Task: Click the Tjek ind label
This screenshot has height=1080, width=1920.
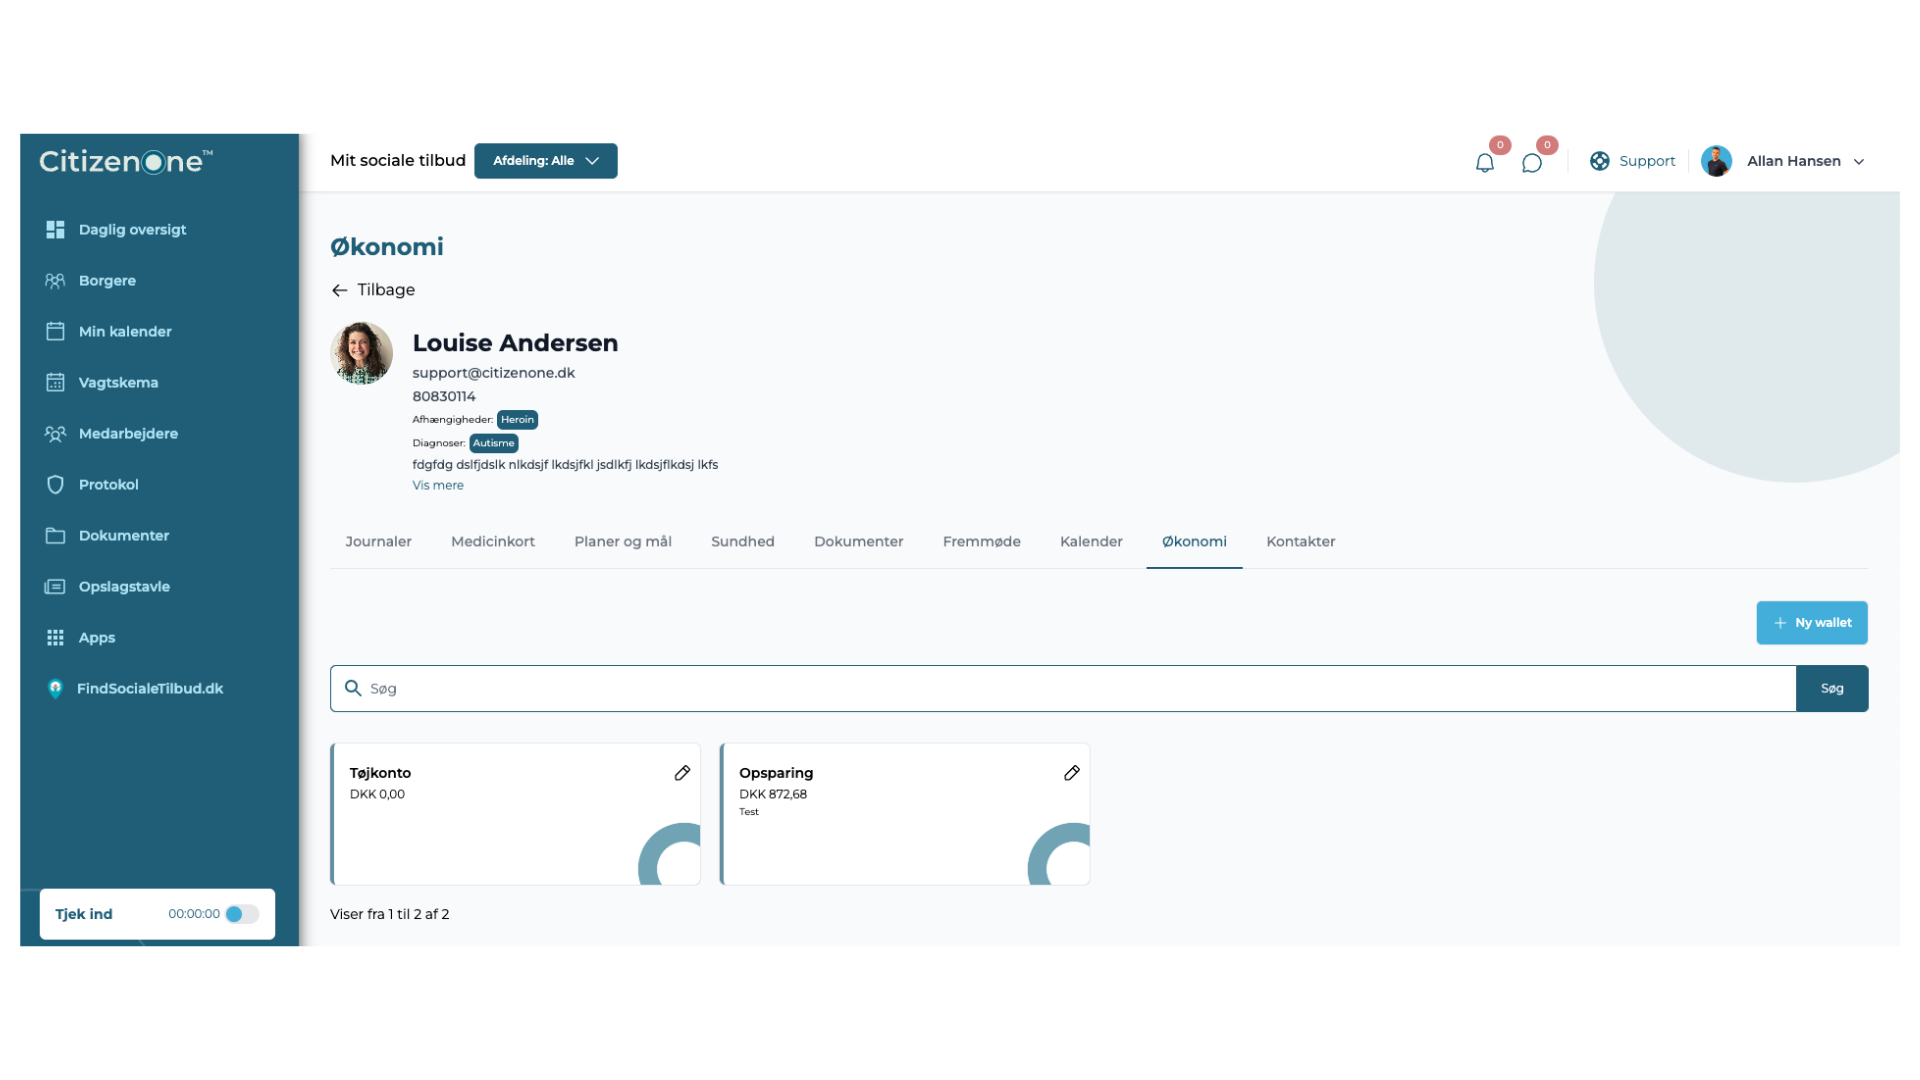Action: [x=84, y=914]
